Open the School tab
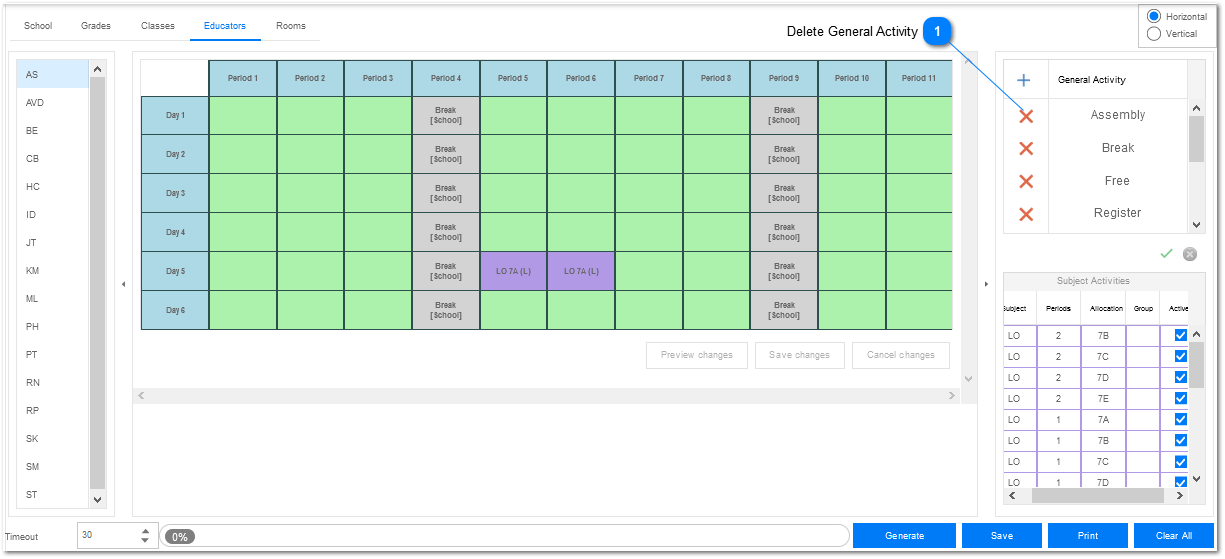 38,26
